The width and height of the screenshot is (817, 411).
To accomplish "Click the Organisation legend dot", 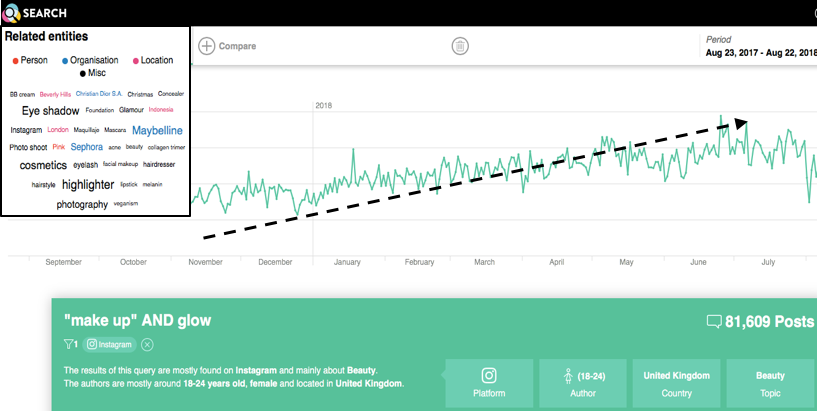I will click(65, 61).
